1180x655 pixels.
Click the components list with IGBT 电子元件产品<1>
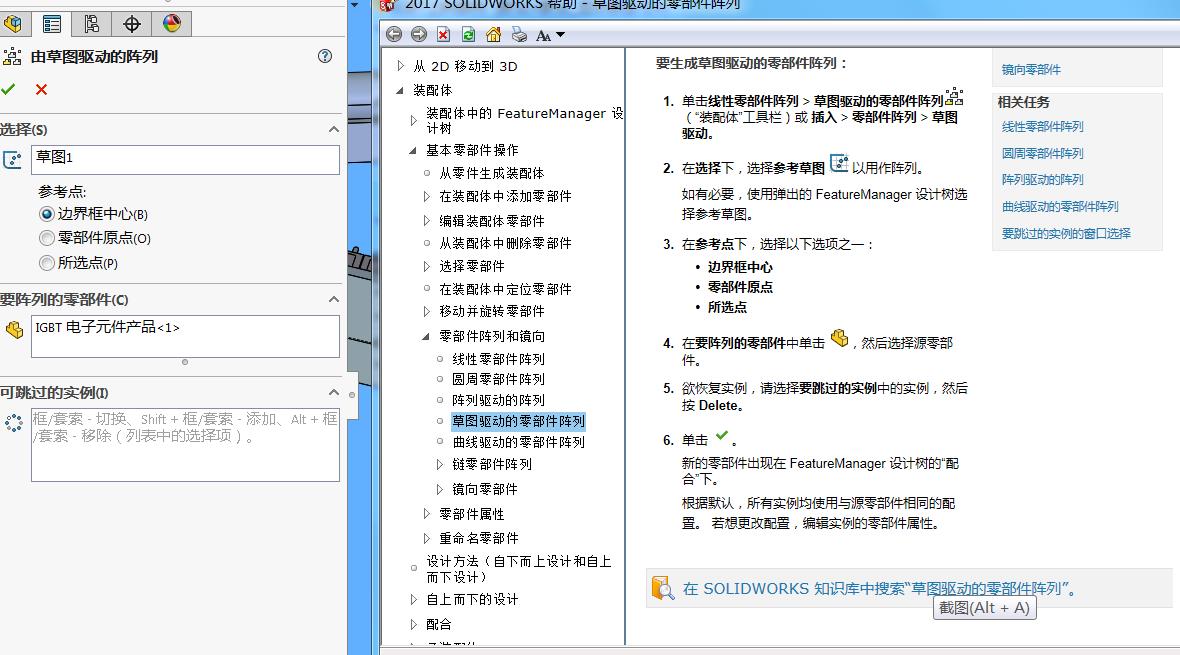(x=185, y=336)
